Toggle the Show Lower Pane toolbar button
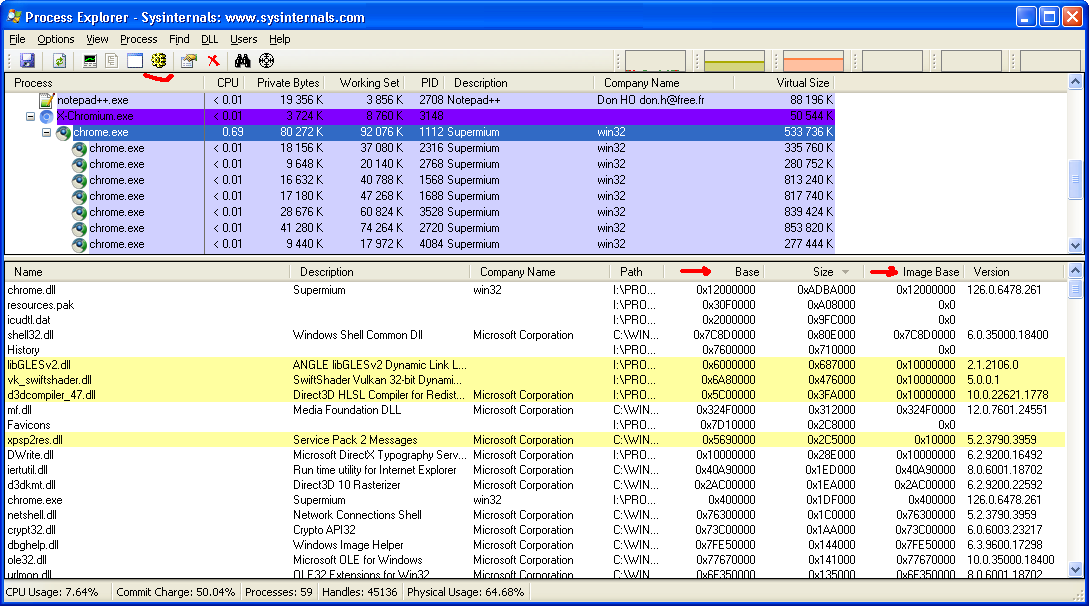Viewport: 1089px width, 606px height. coord(134,61)
